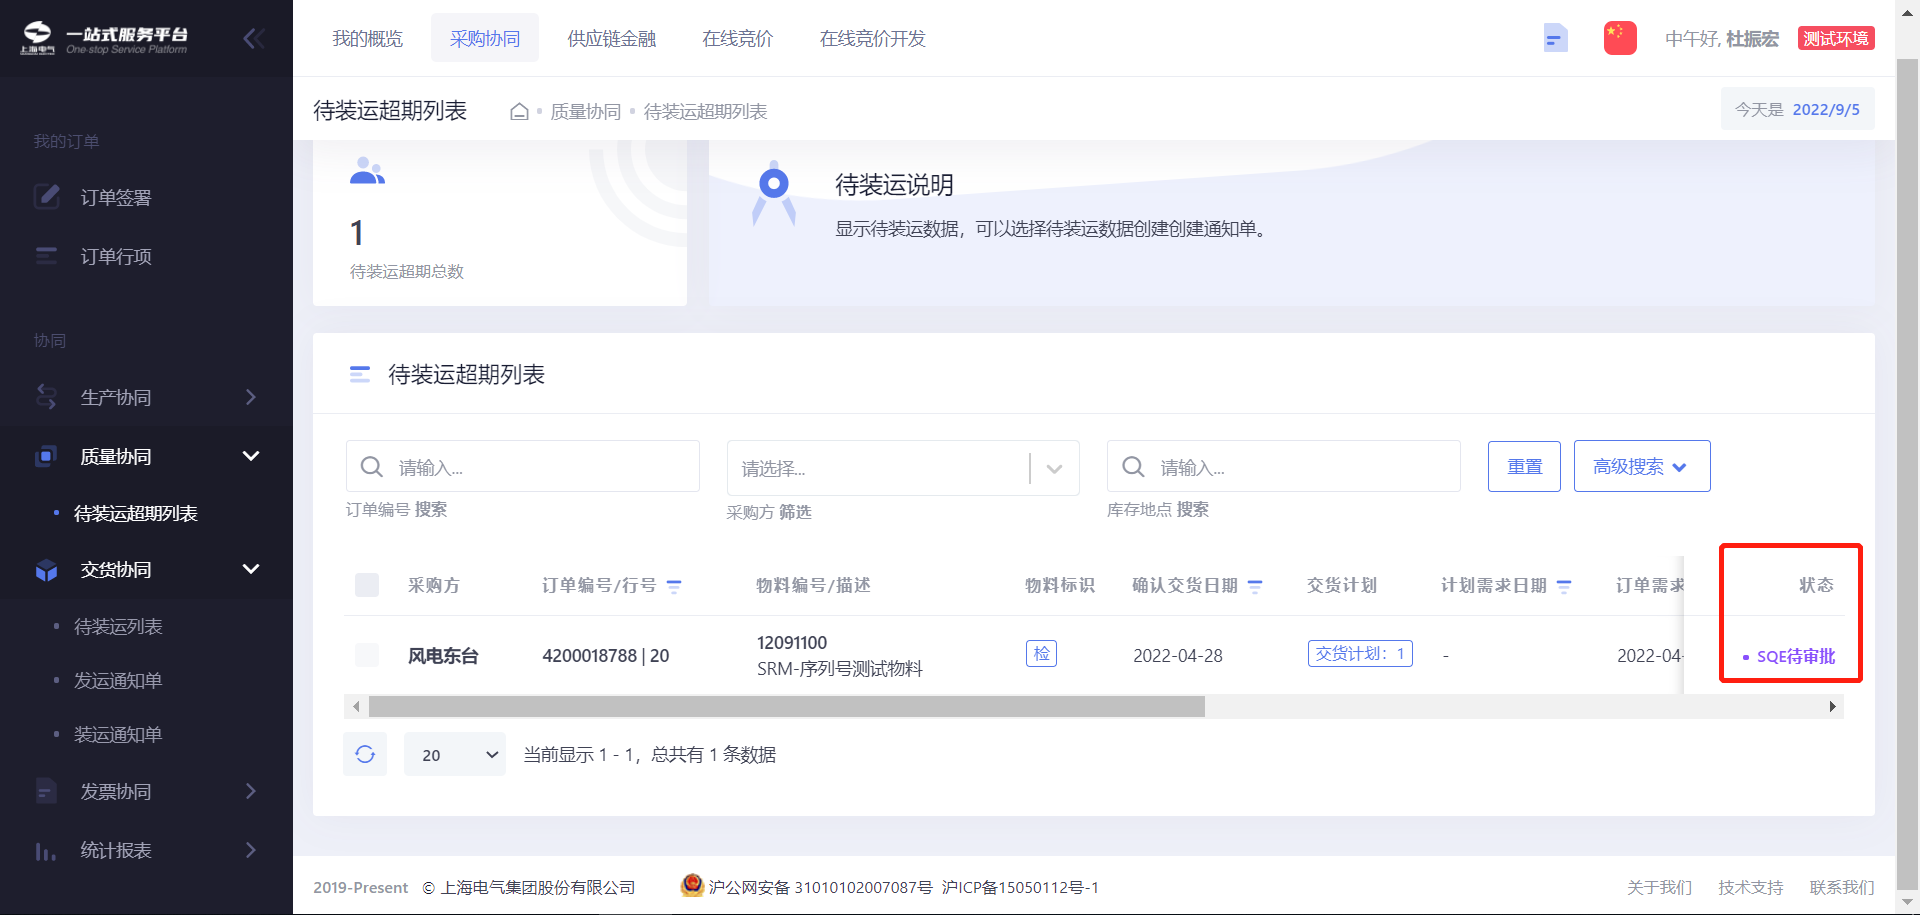The height and width of the screenshot is (915, 1920).
Task: Click the China flag language icon
Action: point(1619,38)
